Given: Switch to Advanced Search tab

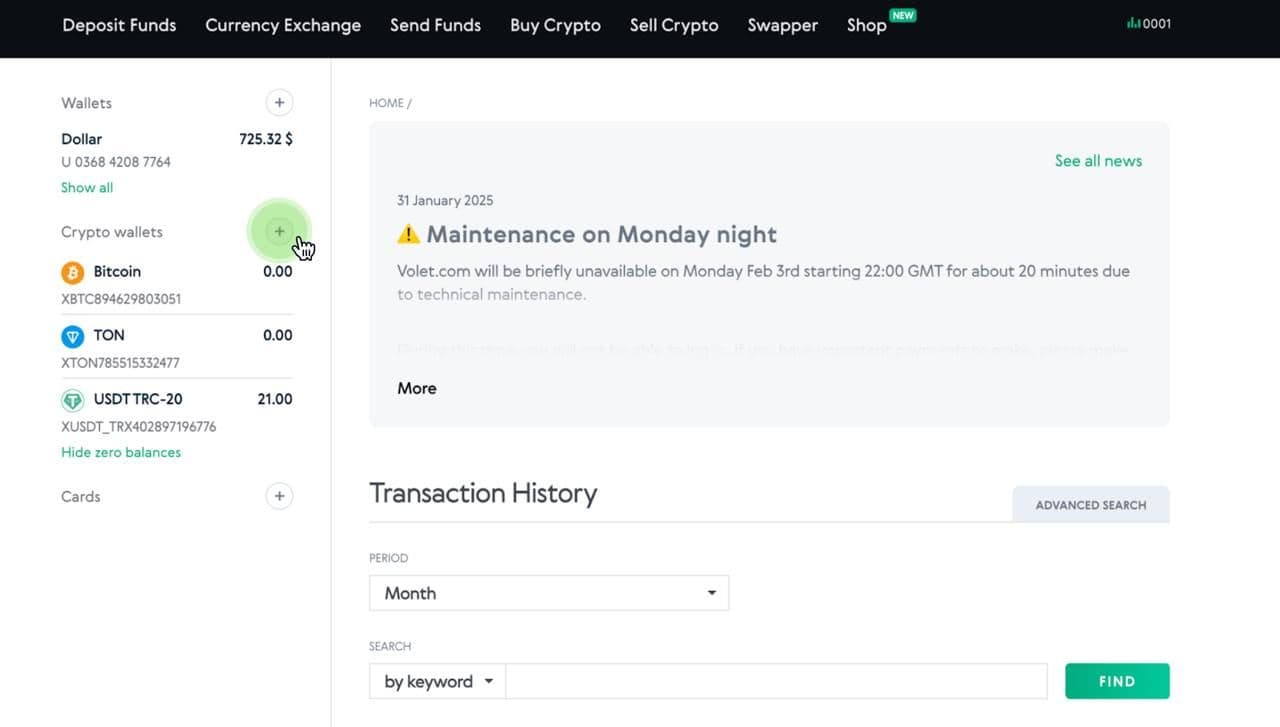Looking at the screenshot, I should coord(1090,505).
